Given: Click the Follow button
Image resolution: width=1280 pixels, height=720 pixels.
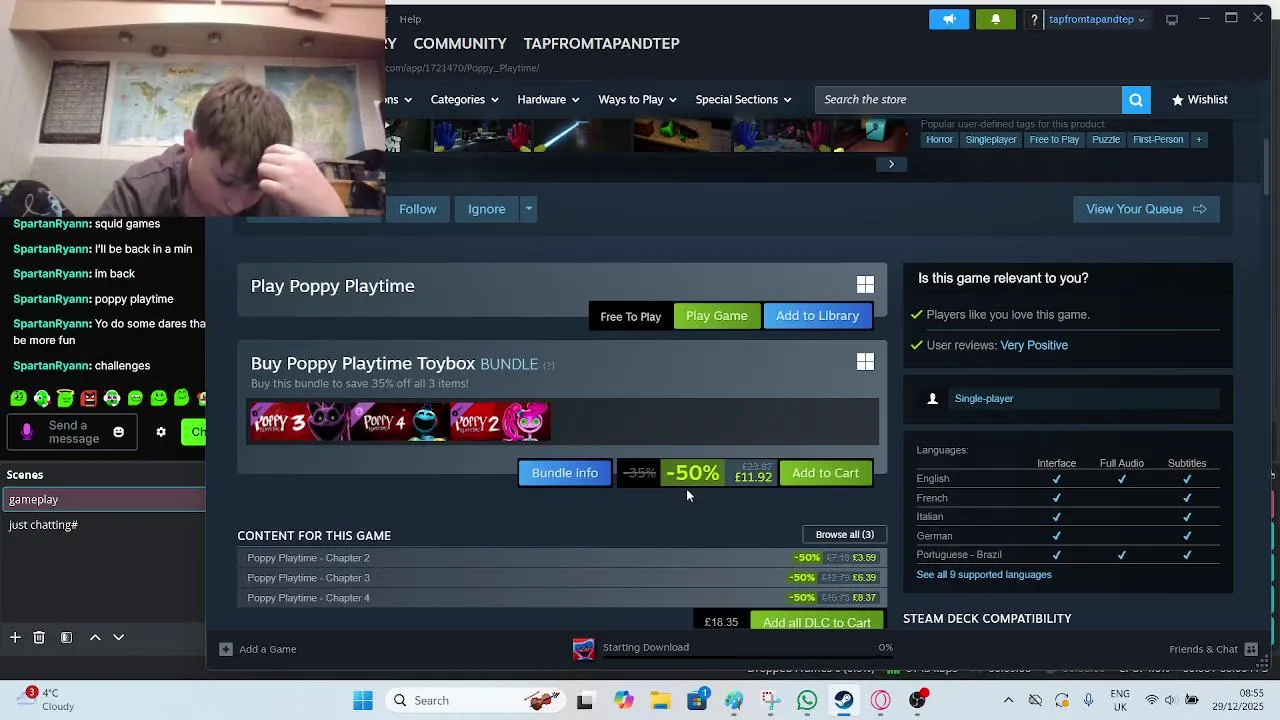Looking at the screenshot, I should tap(418, 209).
